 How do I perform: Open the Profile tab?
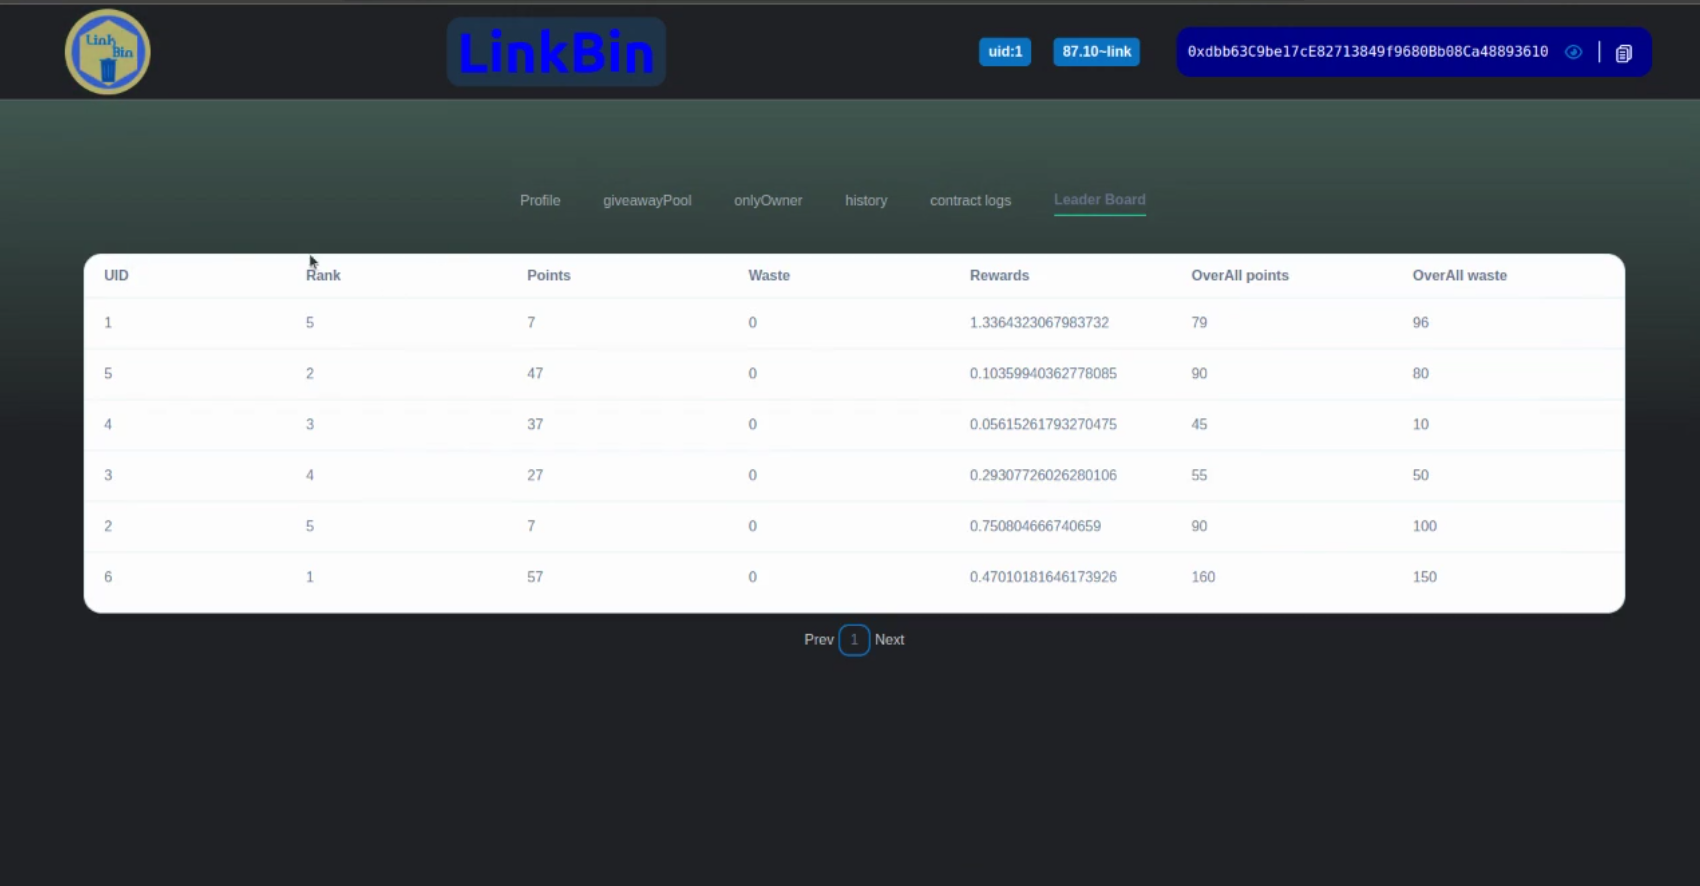pos(540,200)
